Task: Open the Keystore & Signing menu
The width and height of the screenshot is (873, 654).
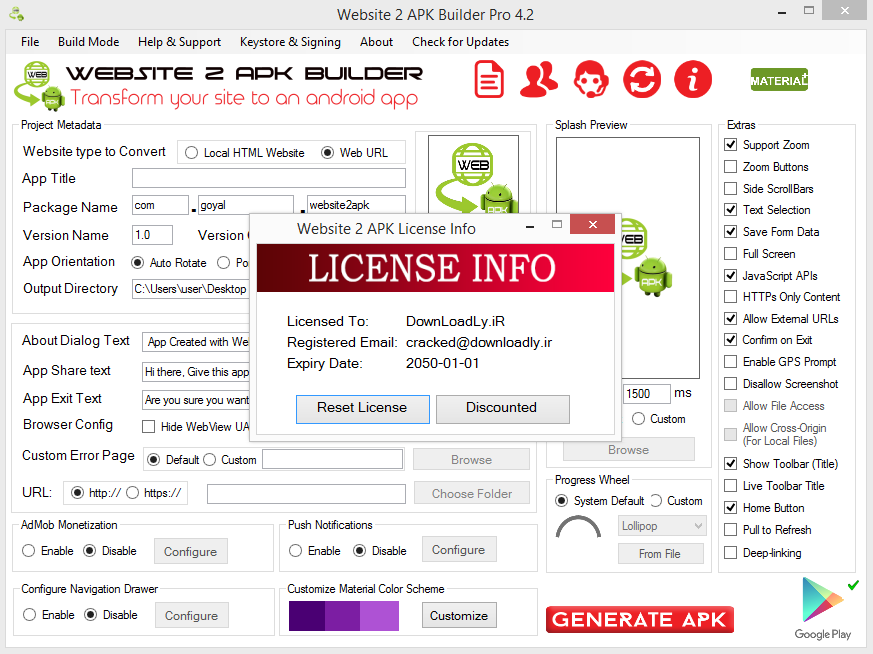Action: 290,42
